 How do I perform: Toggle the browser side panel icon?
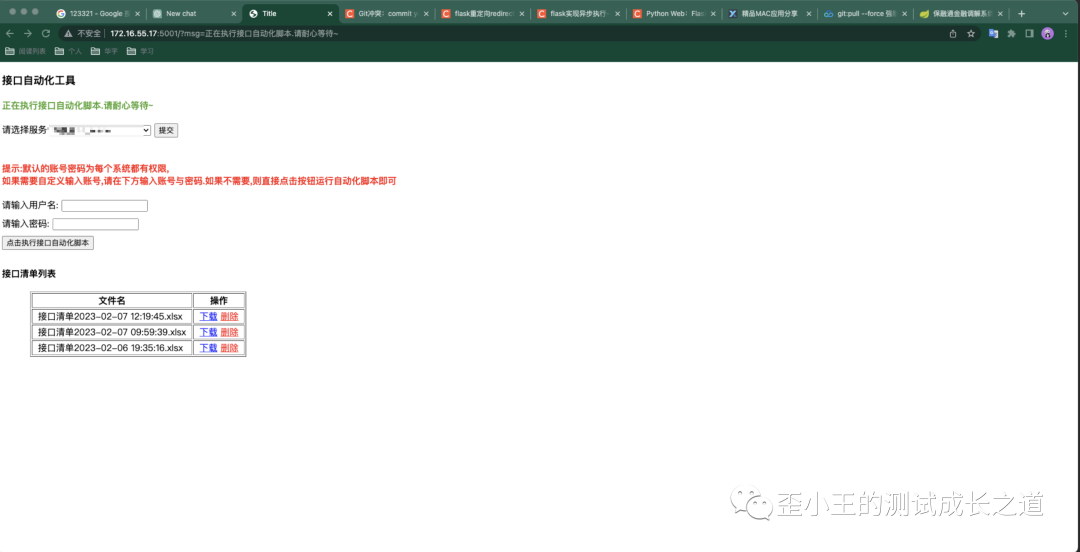pos(1029,33)
